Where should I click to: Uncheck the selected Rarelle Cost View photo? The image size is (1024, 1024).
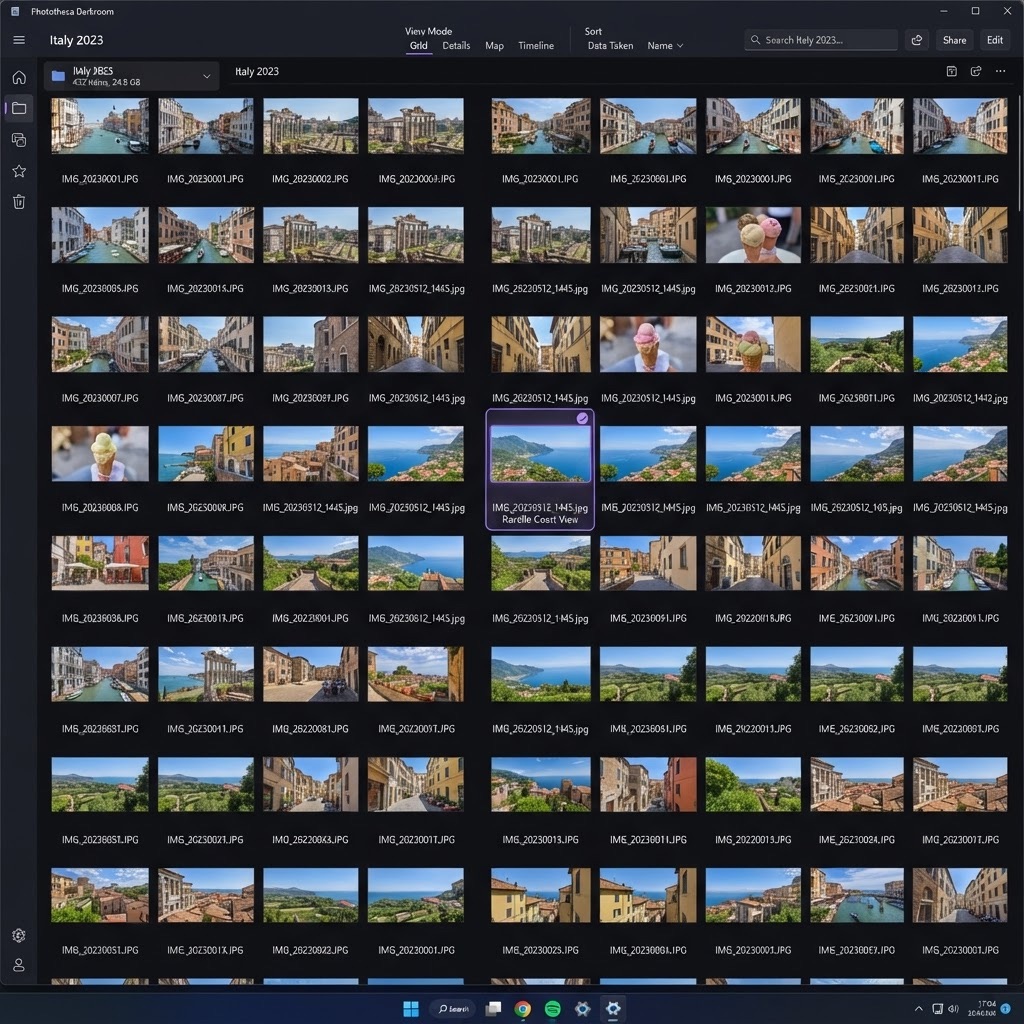pyautogui.click(x=582, y=419)
